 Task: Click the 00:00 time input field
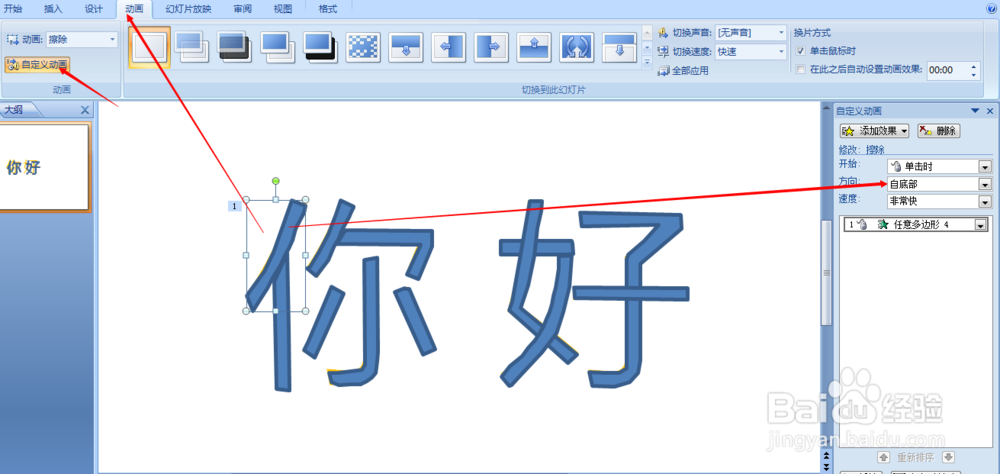click(946, 70)
